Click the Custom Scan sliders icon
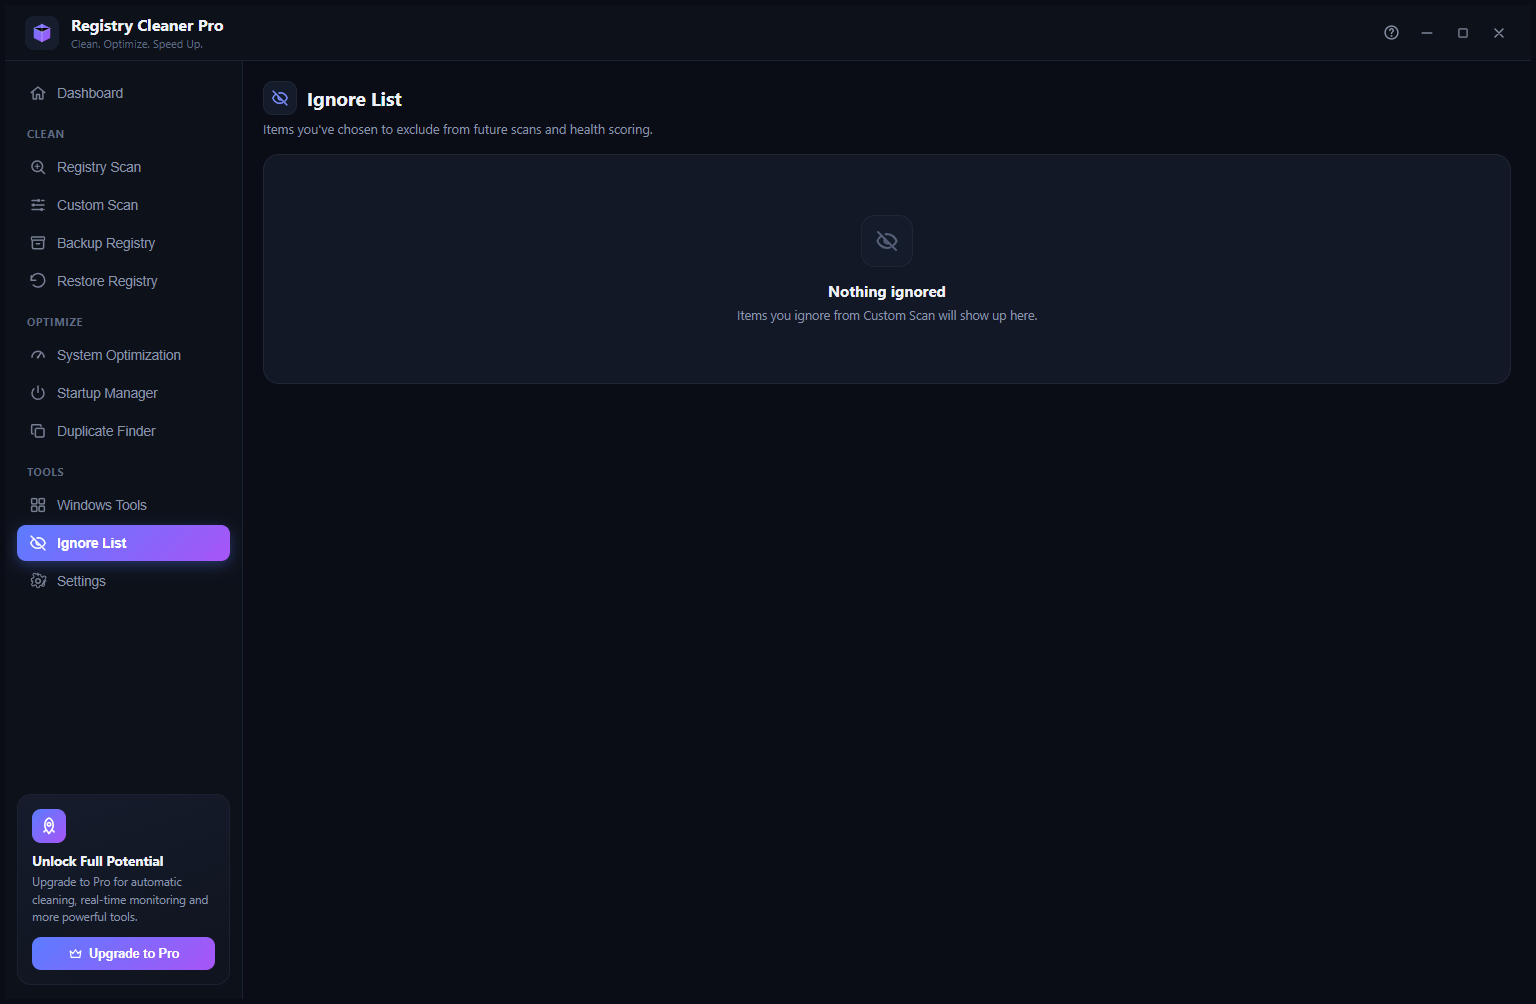The image size is (1536, 1004). [38, 205]
